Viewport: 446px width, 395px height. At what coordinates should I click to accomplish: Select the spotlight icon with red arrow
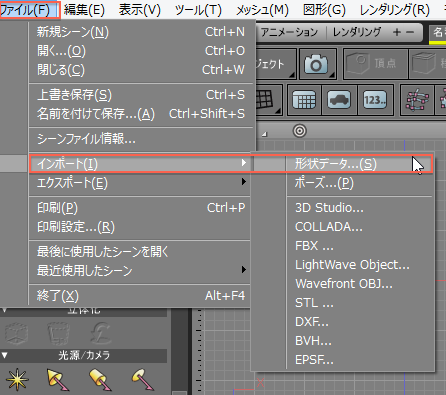[58, 379]
